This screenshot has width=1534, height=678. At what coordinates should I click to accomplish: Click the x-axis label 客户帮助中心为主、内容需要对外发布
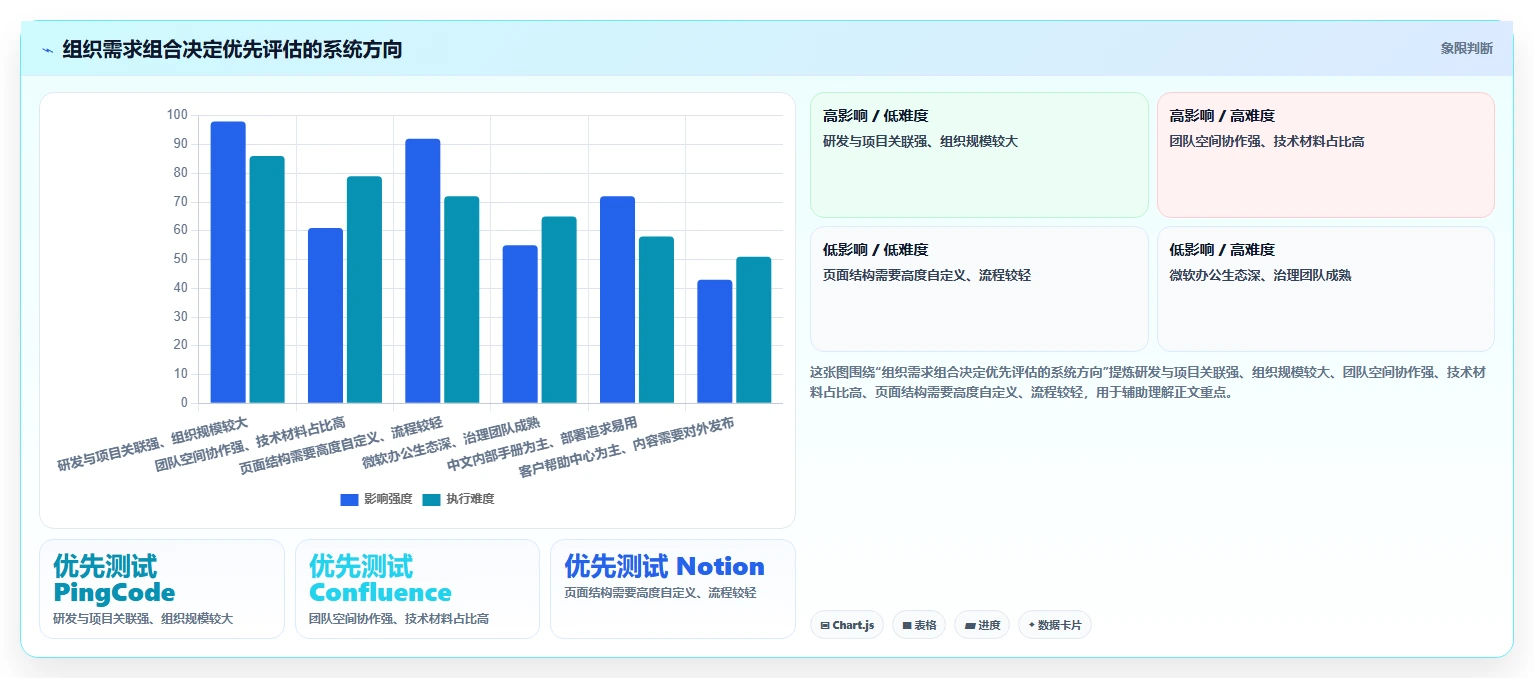point(626,447)
